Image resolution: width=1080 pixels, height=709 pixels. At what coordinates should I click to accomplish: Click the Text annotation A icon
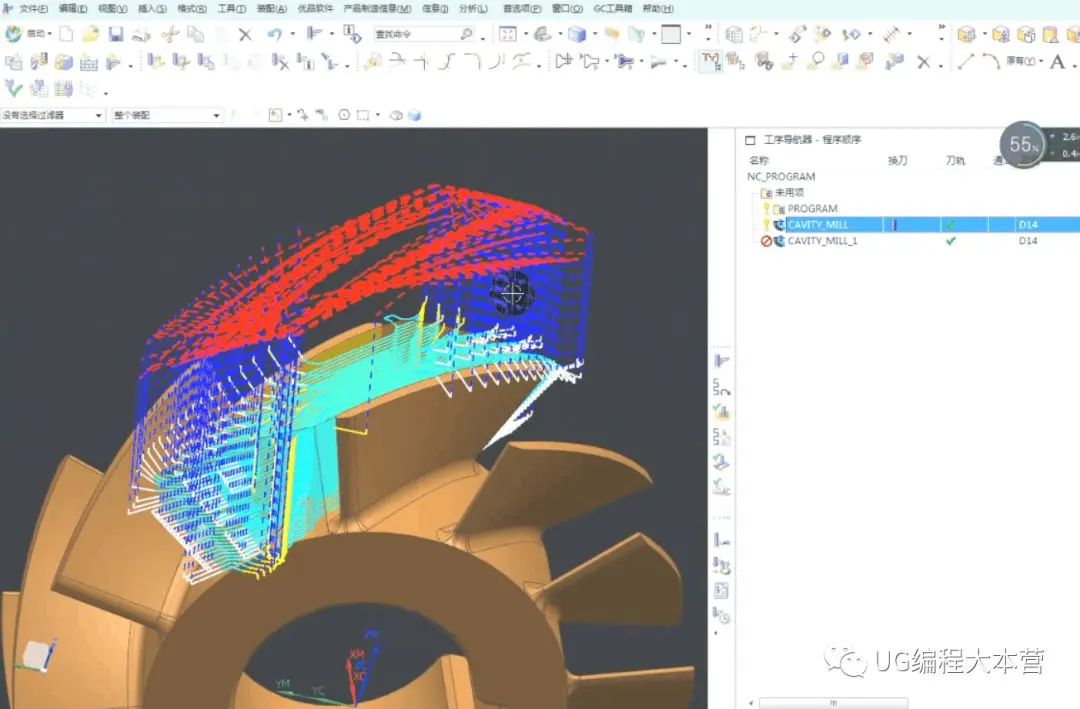[x=1057, y=62]
